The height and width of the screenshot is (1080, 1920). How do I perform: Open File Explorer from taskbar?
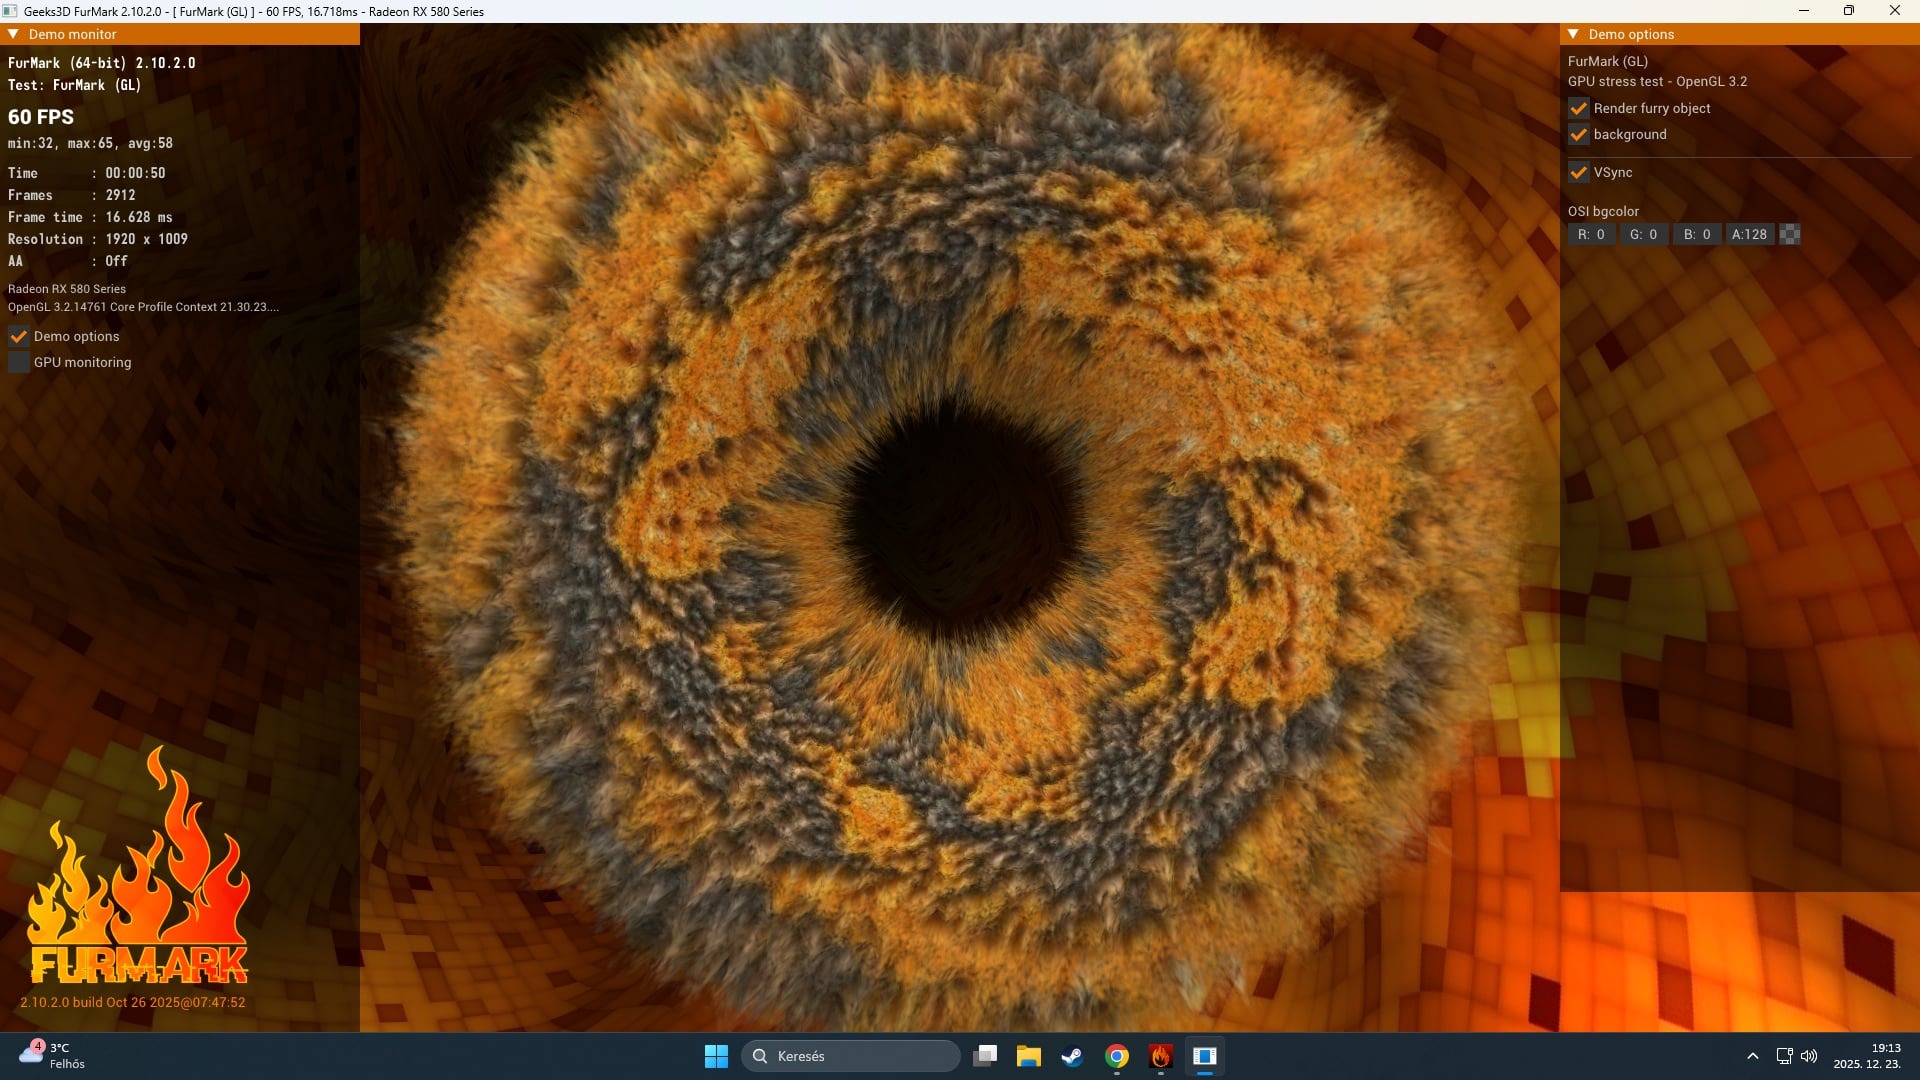click(x=1028, y=1056)
